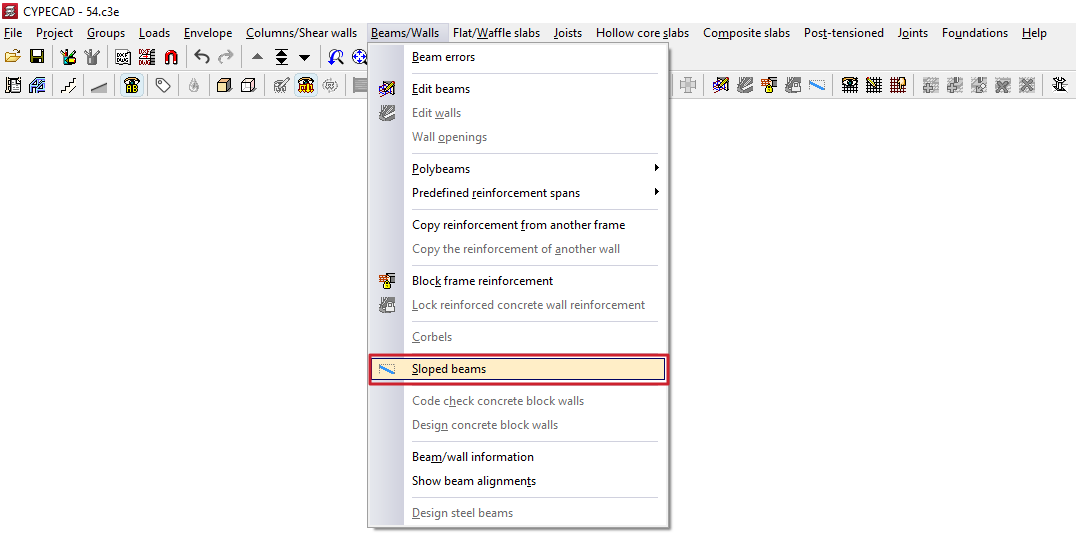Click the redo arrow icon
The image size is (1076, 555).
[x=225, y=57]
